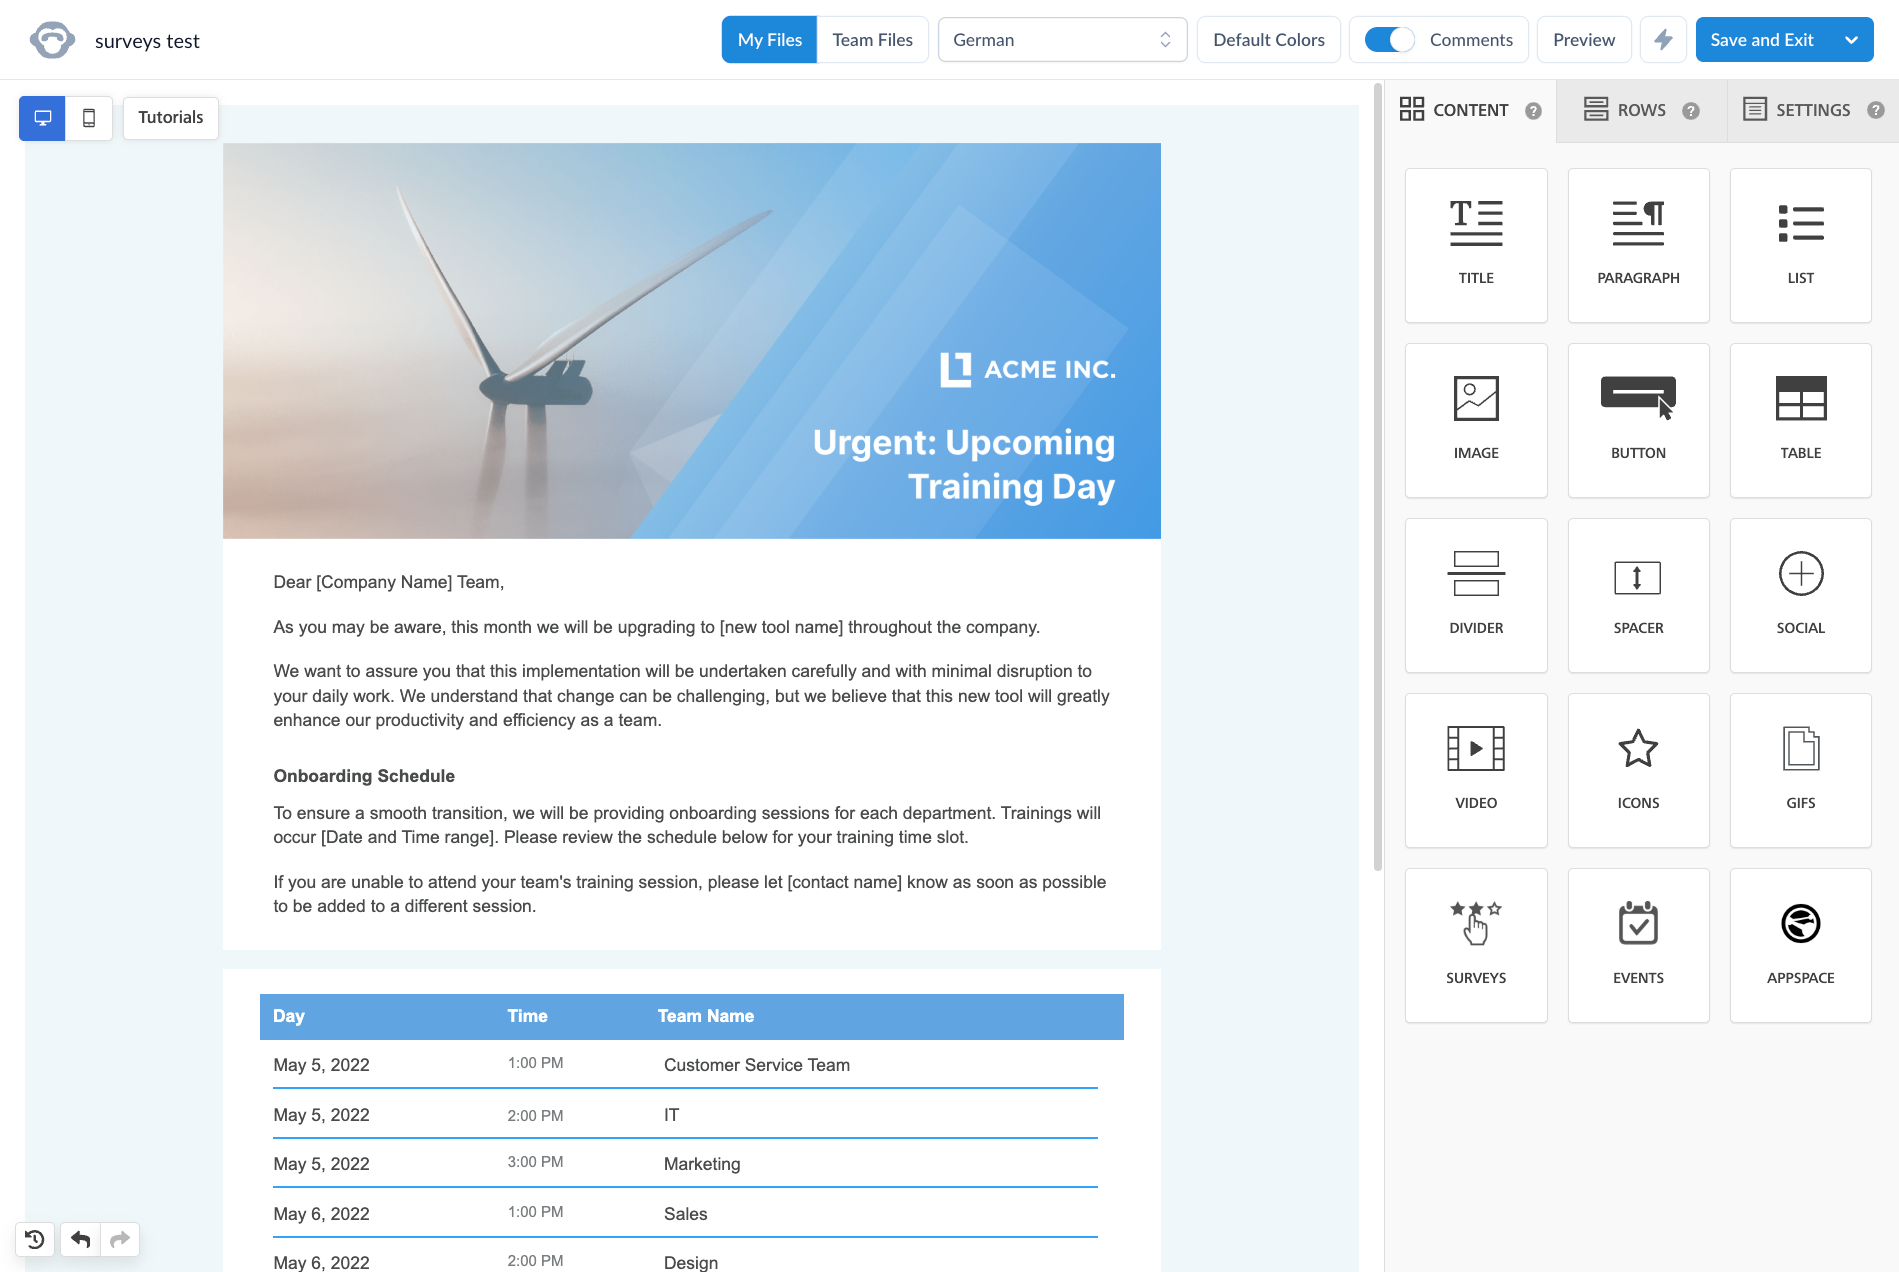Click the lightning bolt icon button
Screen dimensions: 1899x1272
point(1663,40)
